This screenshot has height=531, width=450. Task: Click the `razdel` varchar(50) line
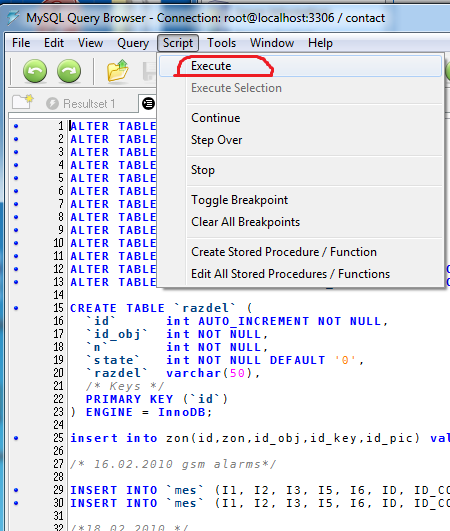[x=173, y=373]
